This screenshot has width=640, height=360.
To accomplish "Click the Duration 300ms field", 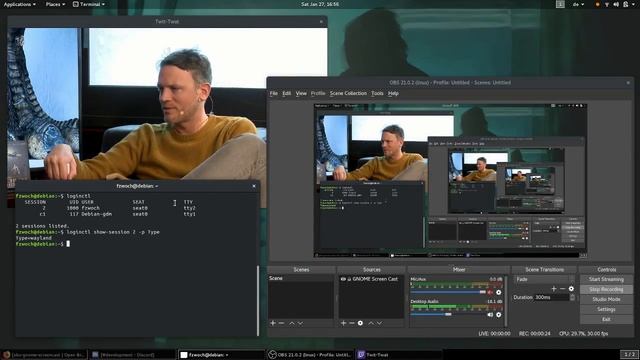I will [551, 298].
